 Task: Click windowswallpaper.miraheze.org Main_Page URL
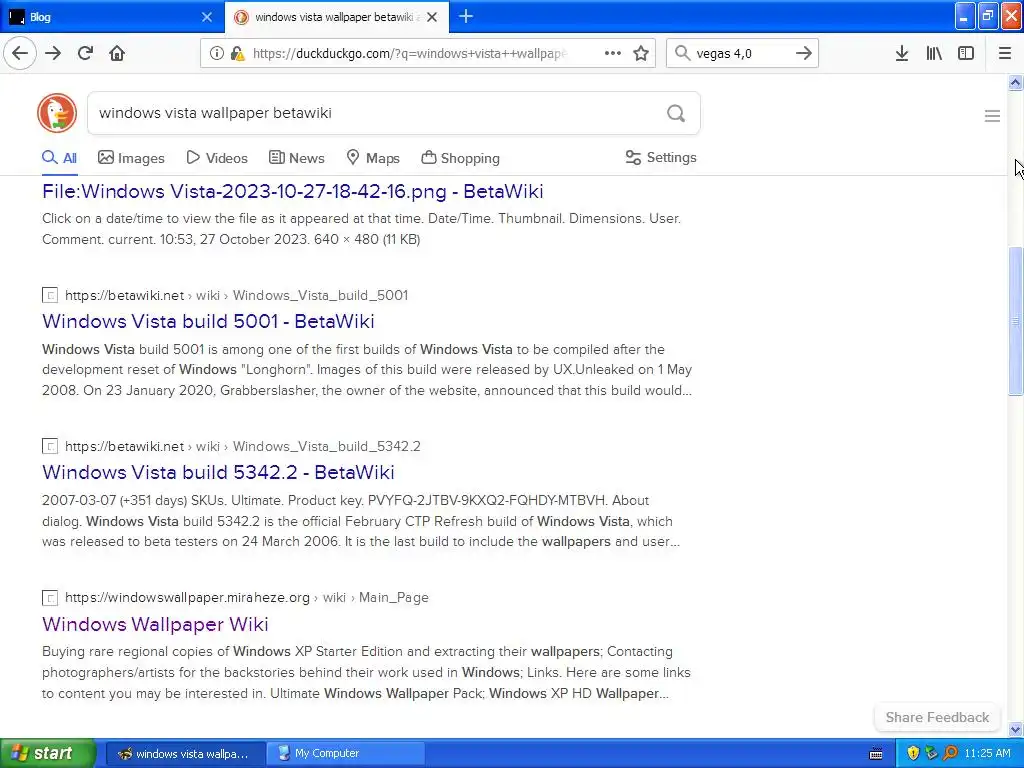click(247, 598)
